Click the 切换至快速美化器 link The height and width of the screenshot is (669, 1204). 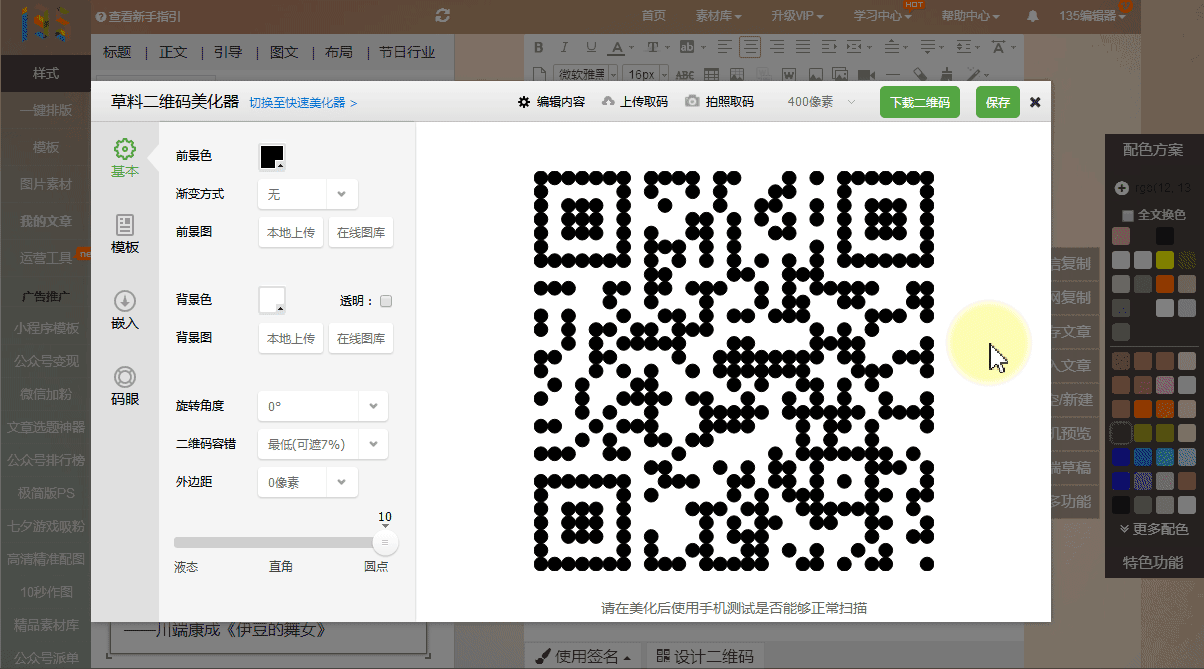(303, 103)
